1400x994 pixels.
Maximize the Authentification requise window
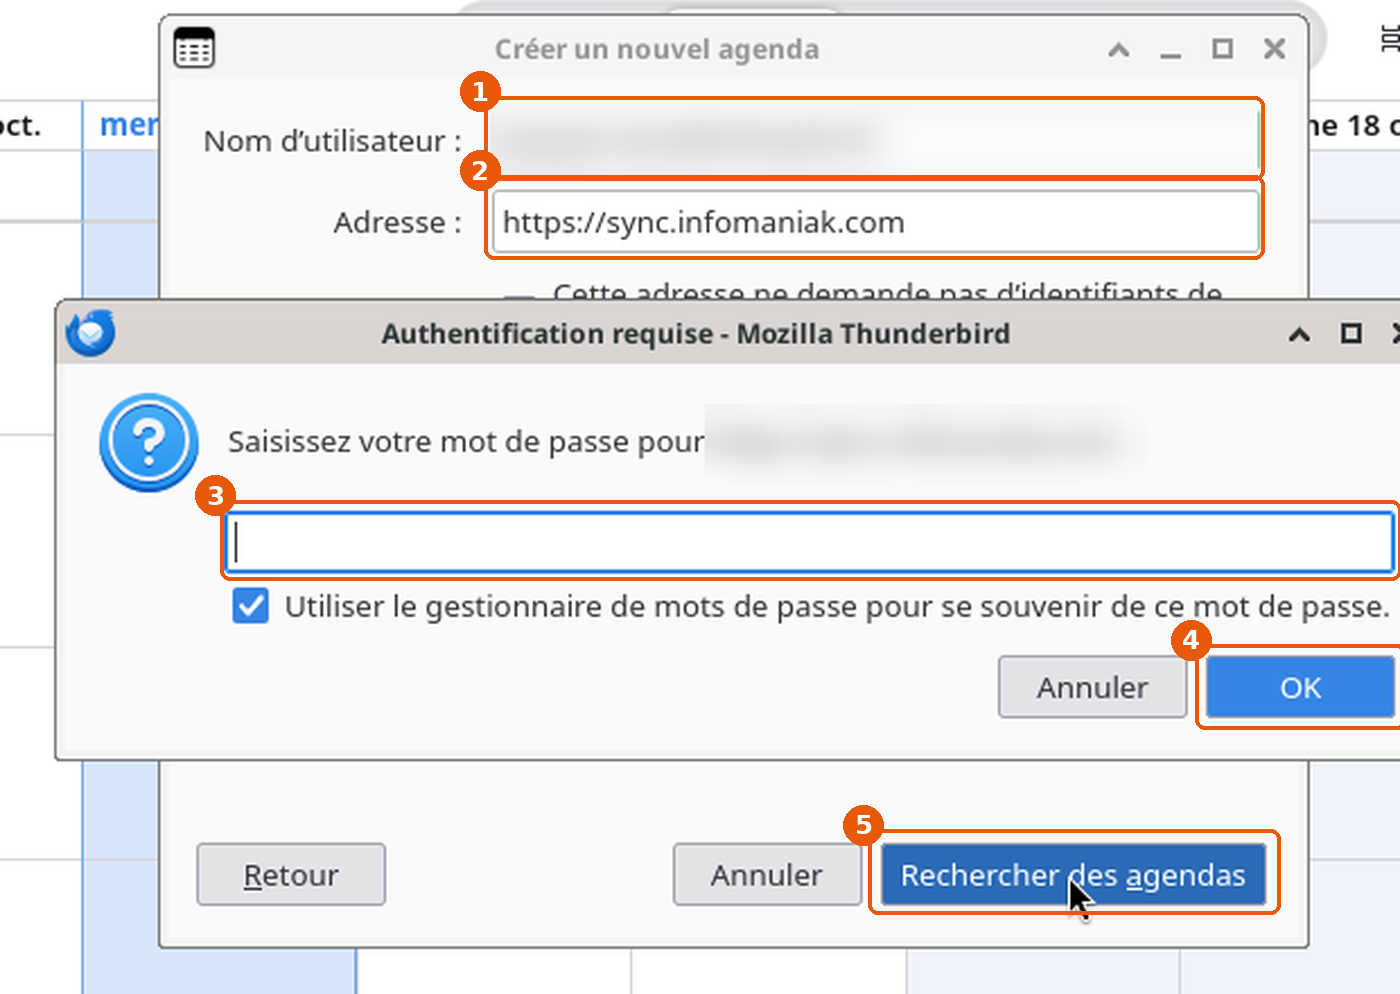(x=1351, y=333)
